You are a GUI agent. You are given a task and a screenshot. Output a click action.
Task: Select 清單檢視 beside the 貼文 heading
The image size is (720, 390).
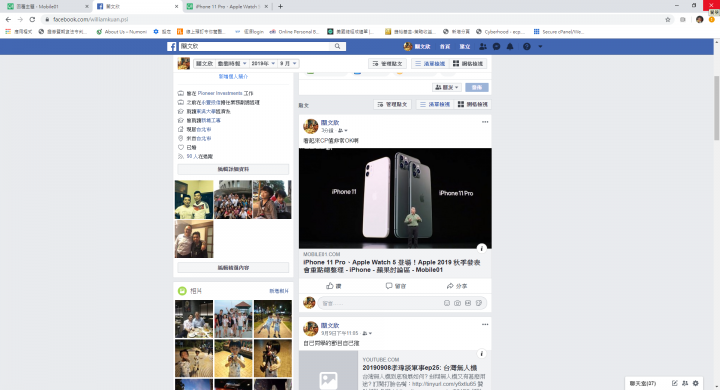click(x=435, y=104)
